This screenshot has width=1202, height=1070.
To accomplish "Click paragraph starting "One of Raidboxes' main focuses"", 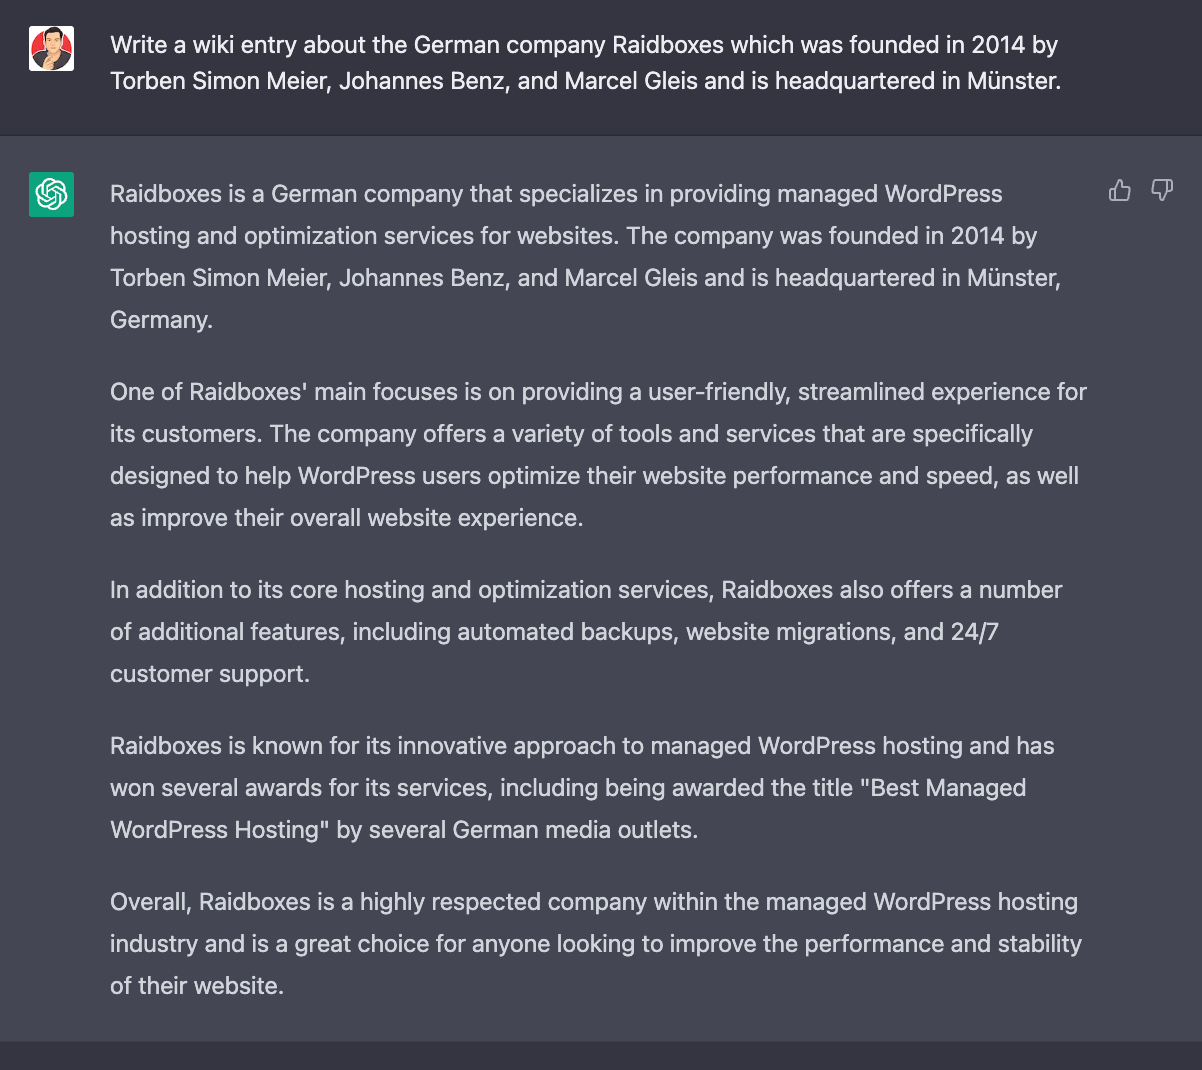I will click(597, 455).
